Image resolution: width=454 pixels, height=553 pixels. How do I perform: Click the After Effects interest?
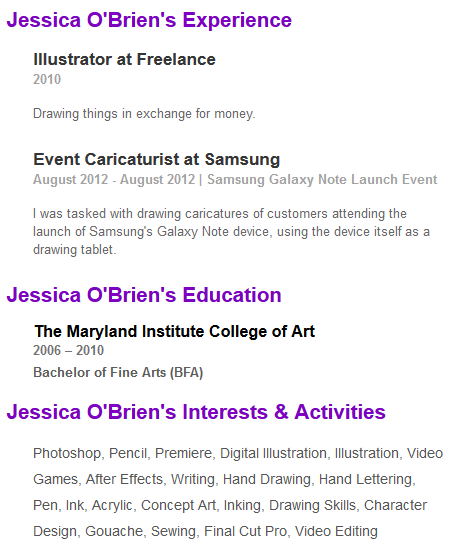pyautogui.click(x=124, y=480)
